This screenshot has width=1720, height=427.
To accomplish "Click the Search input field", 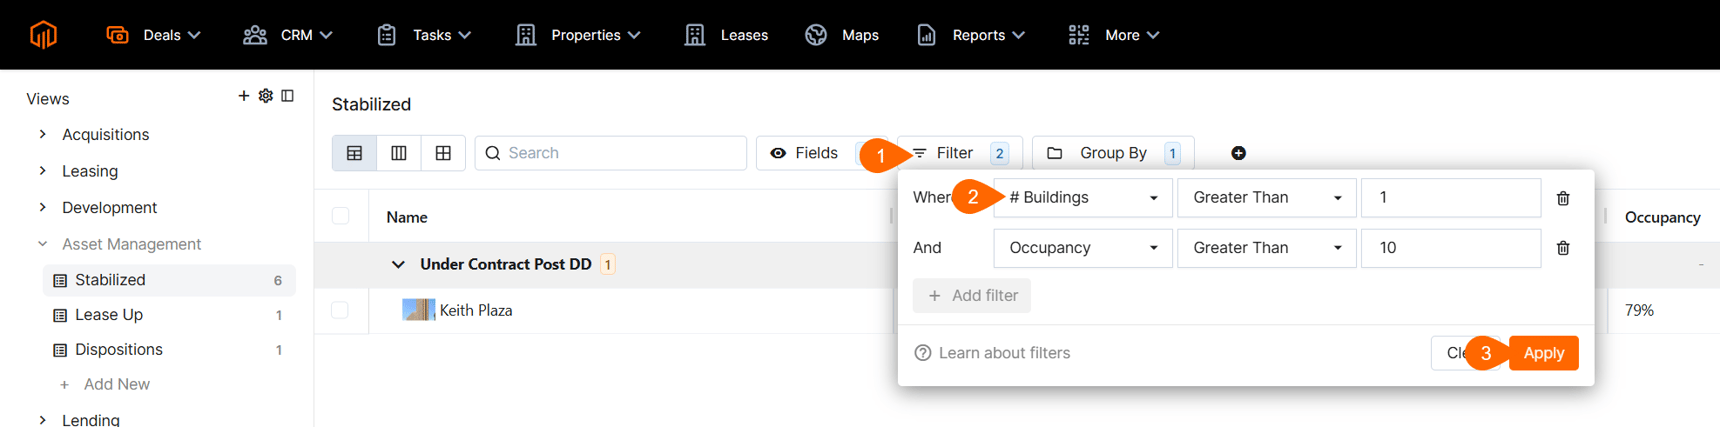I will pyautogui.click(x=611, y=153).
